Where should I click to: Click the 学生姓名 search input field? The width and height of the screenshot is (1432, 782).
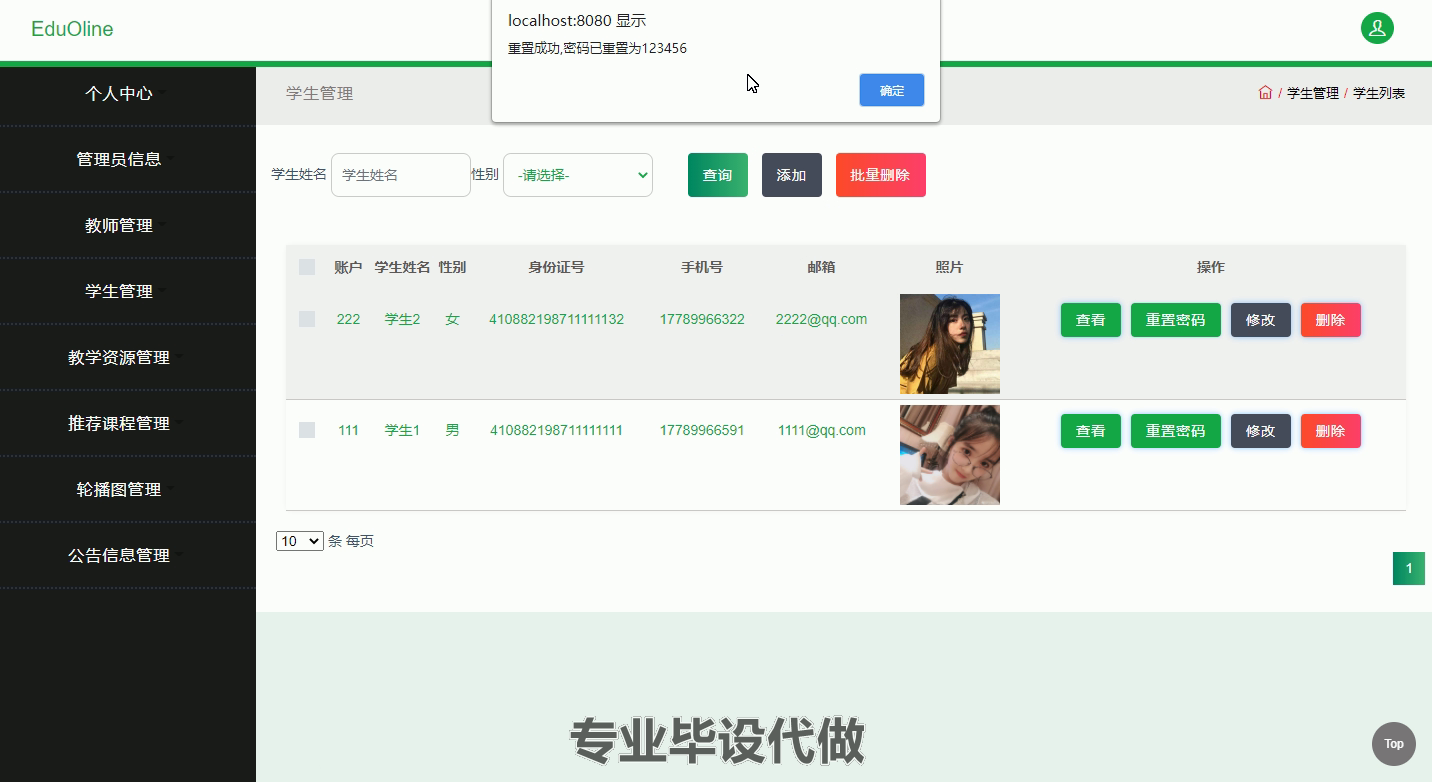pyautogui.click(x=401, y=175)
